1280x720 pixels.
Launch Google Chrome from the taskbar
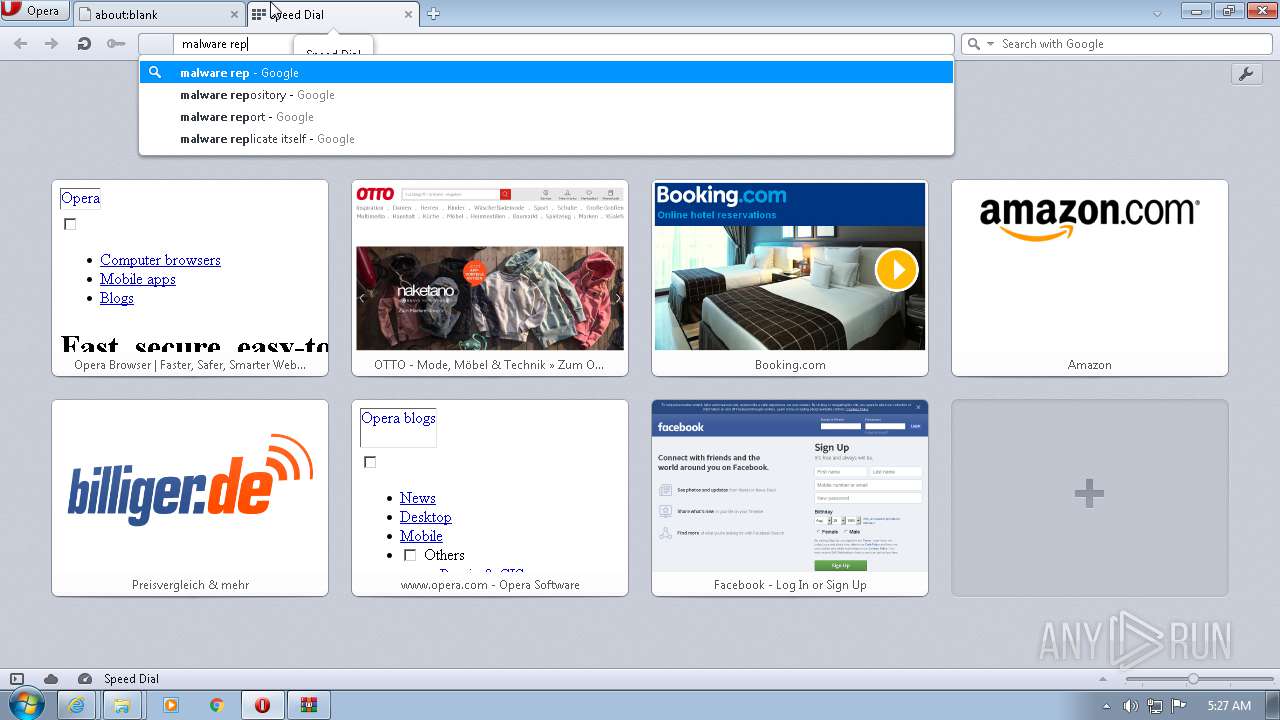pyautogui.click(x=216, y=705)
